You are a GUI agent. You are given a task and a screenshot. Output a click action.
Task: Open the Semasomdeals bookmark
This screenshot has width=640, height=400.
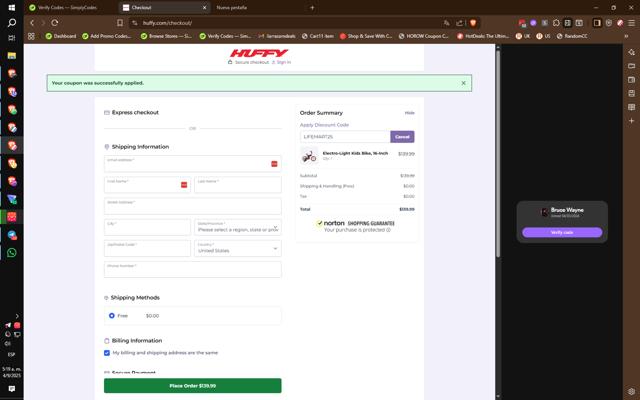(x=277, y=36)
